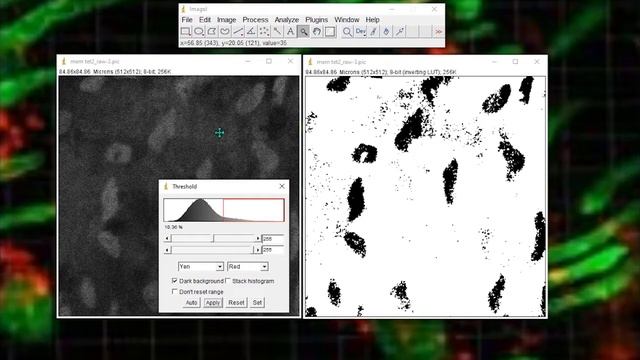Select the Flood Fill bucket tool

[x=387, y=31]
